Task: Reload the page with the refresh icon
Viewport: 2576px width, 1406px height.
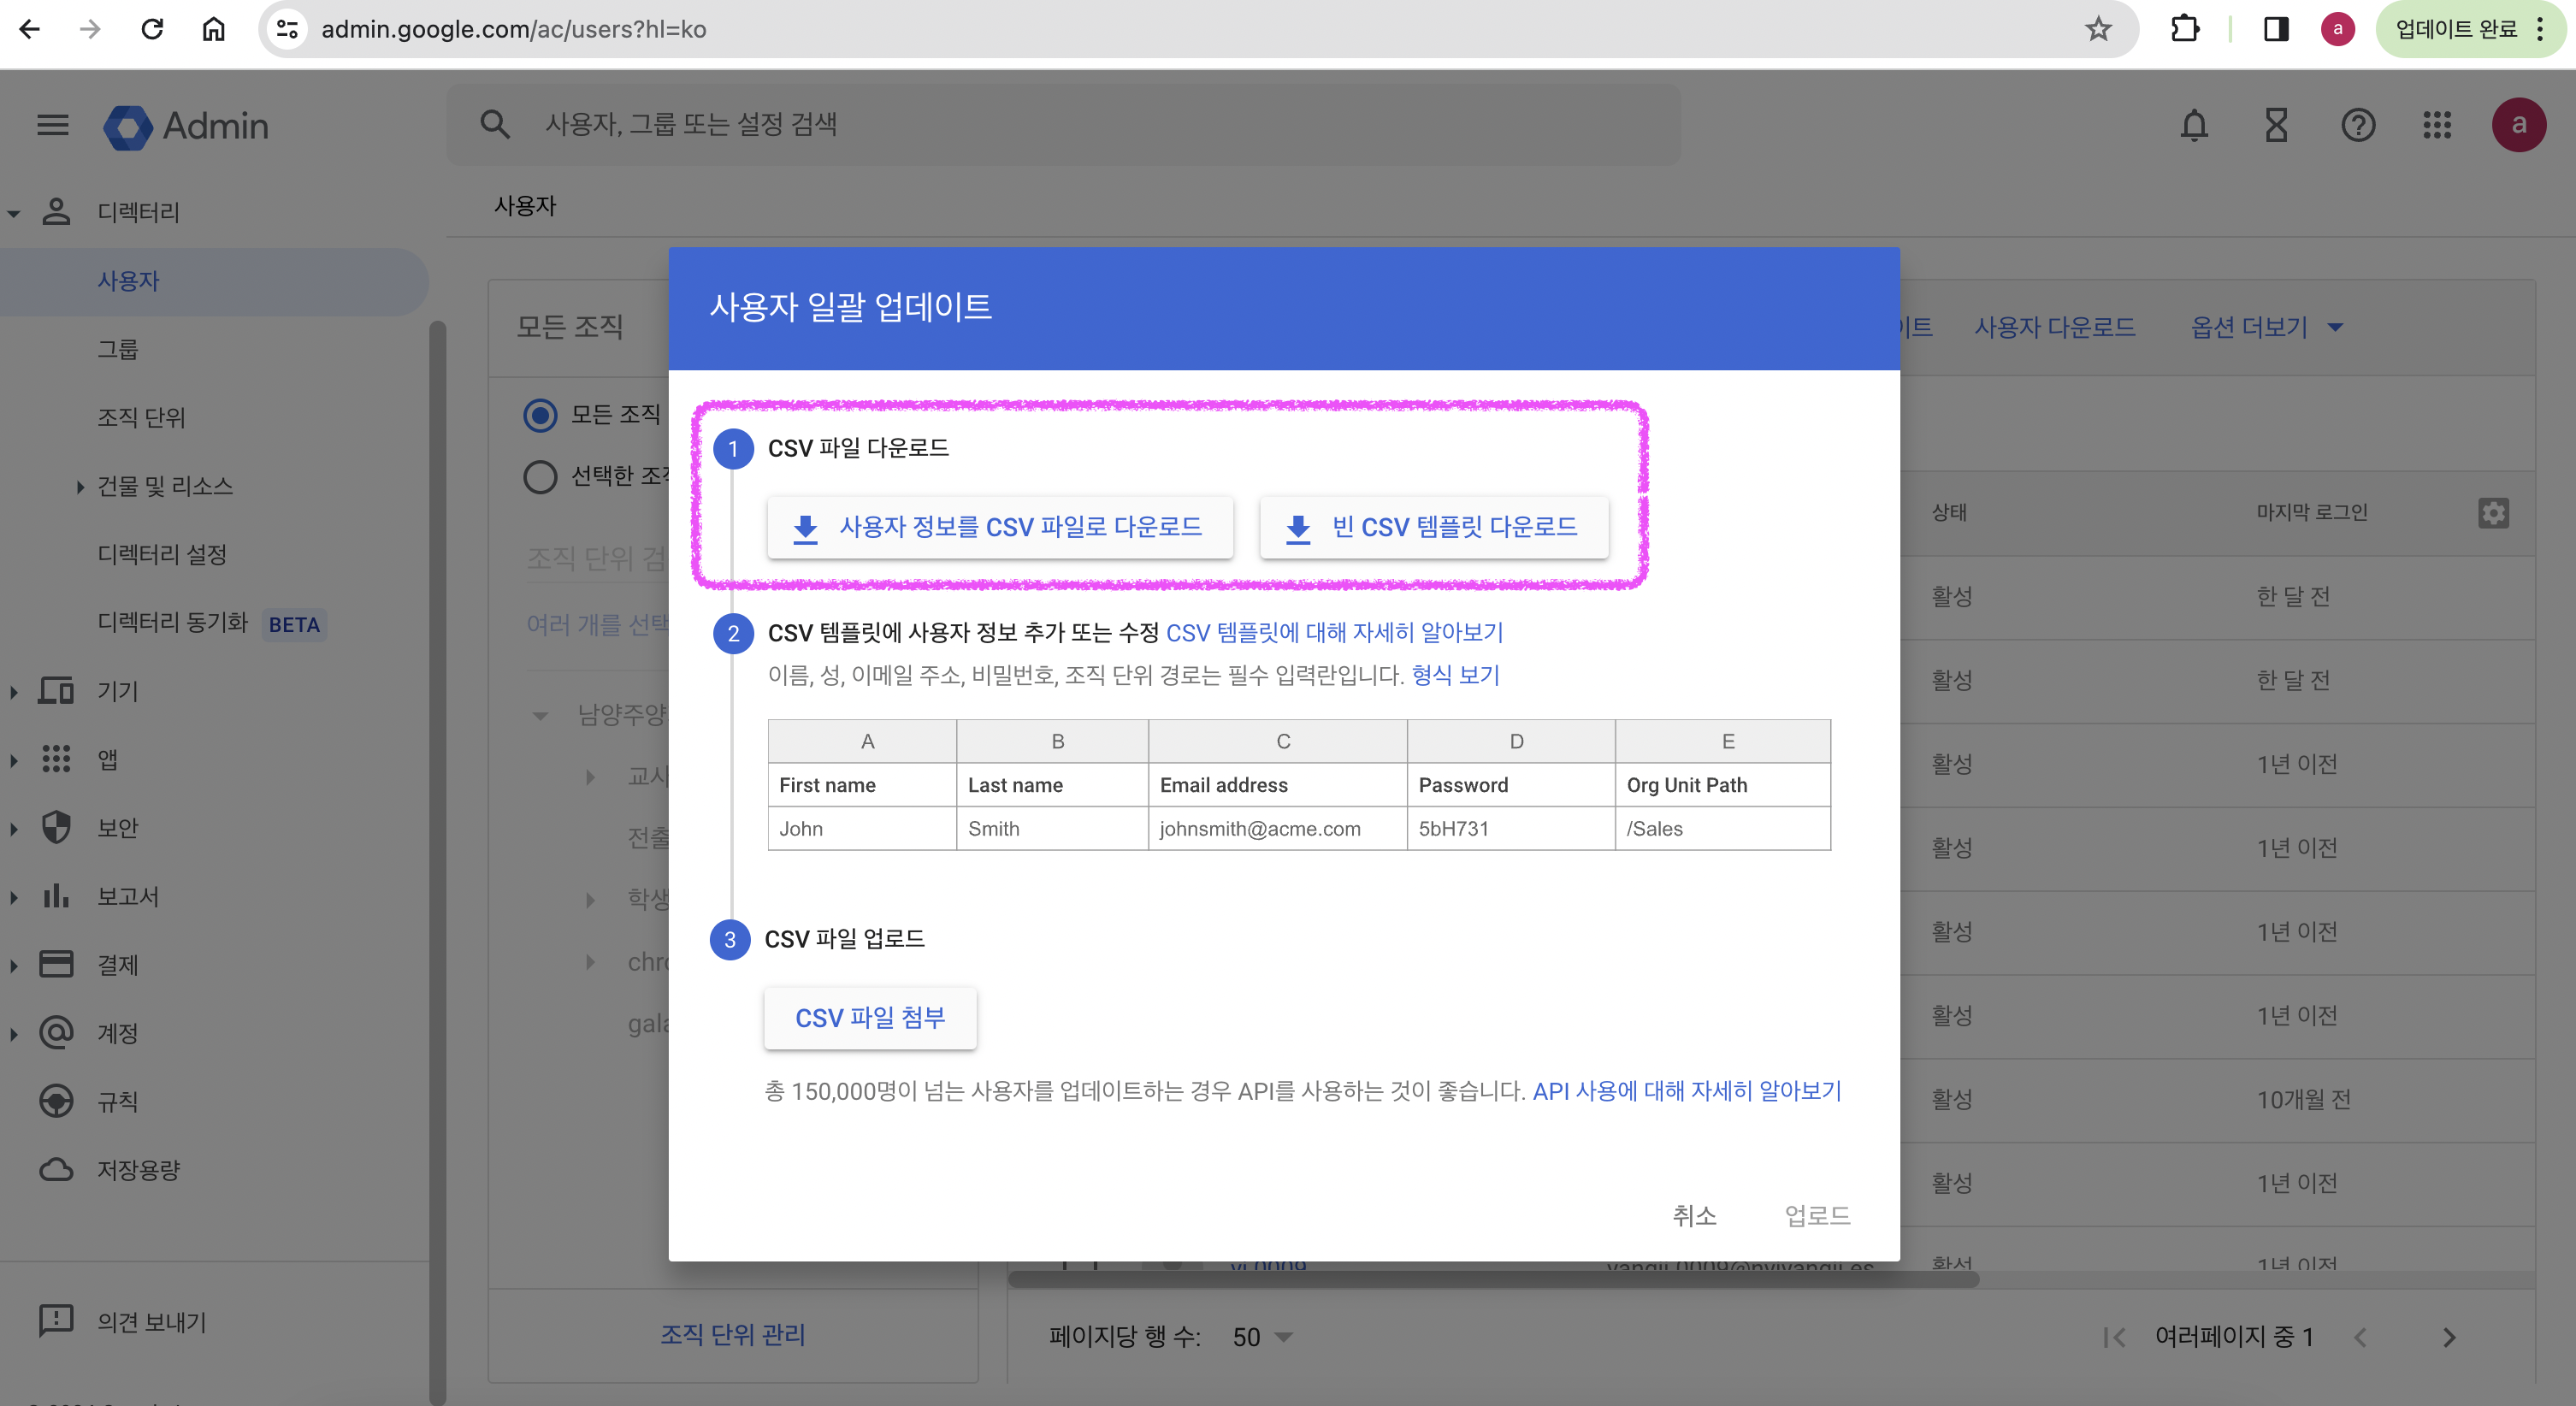Action: pyautogui.click(x=152, y=29)
